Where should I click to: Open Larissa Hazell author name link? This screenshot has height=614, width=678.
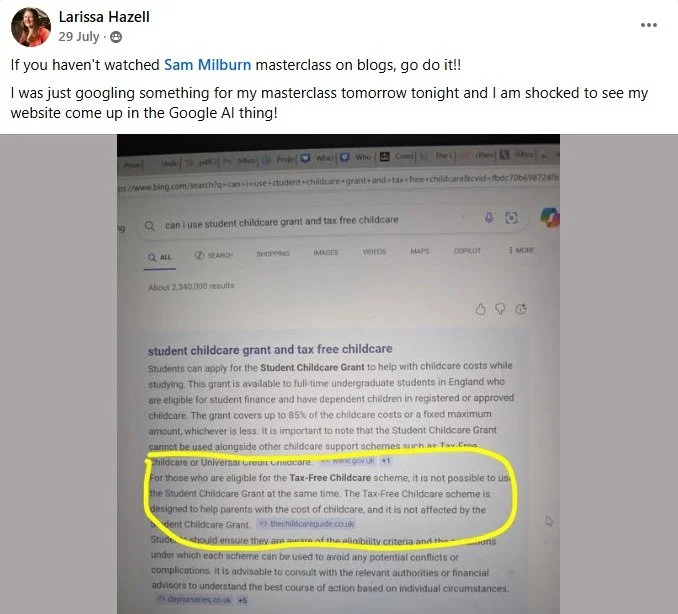[x=104, y=17]
